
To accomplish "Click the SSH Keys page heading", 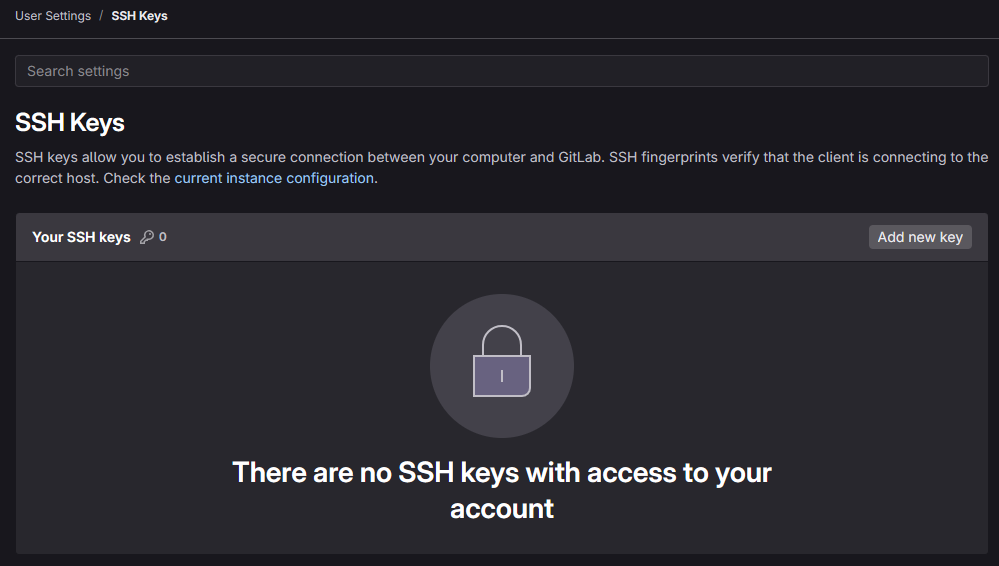I will (70, 122).
